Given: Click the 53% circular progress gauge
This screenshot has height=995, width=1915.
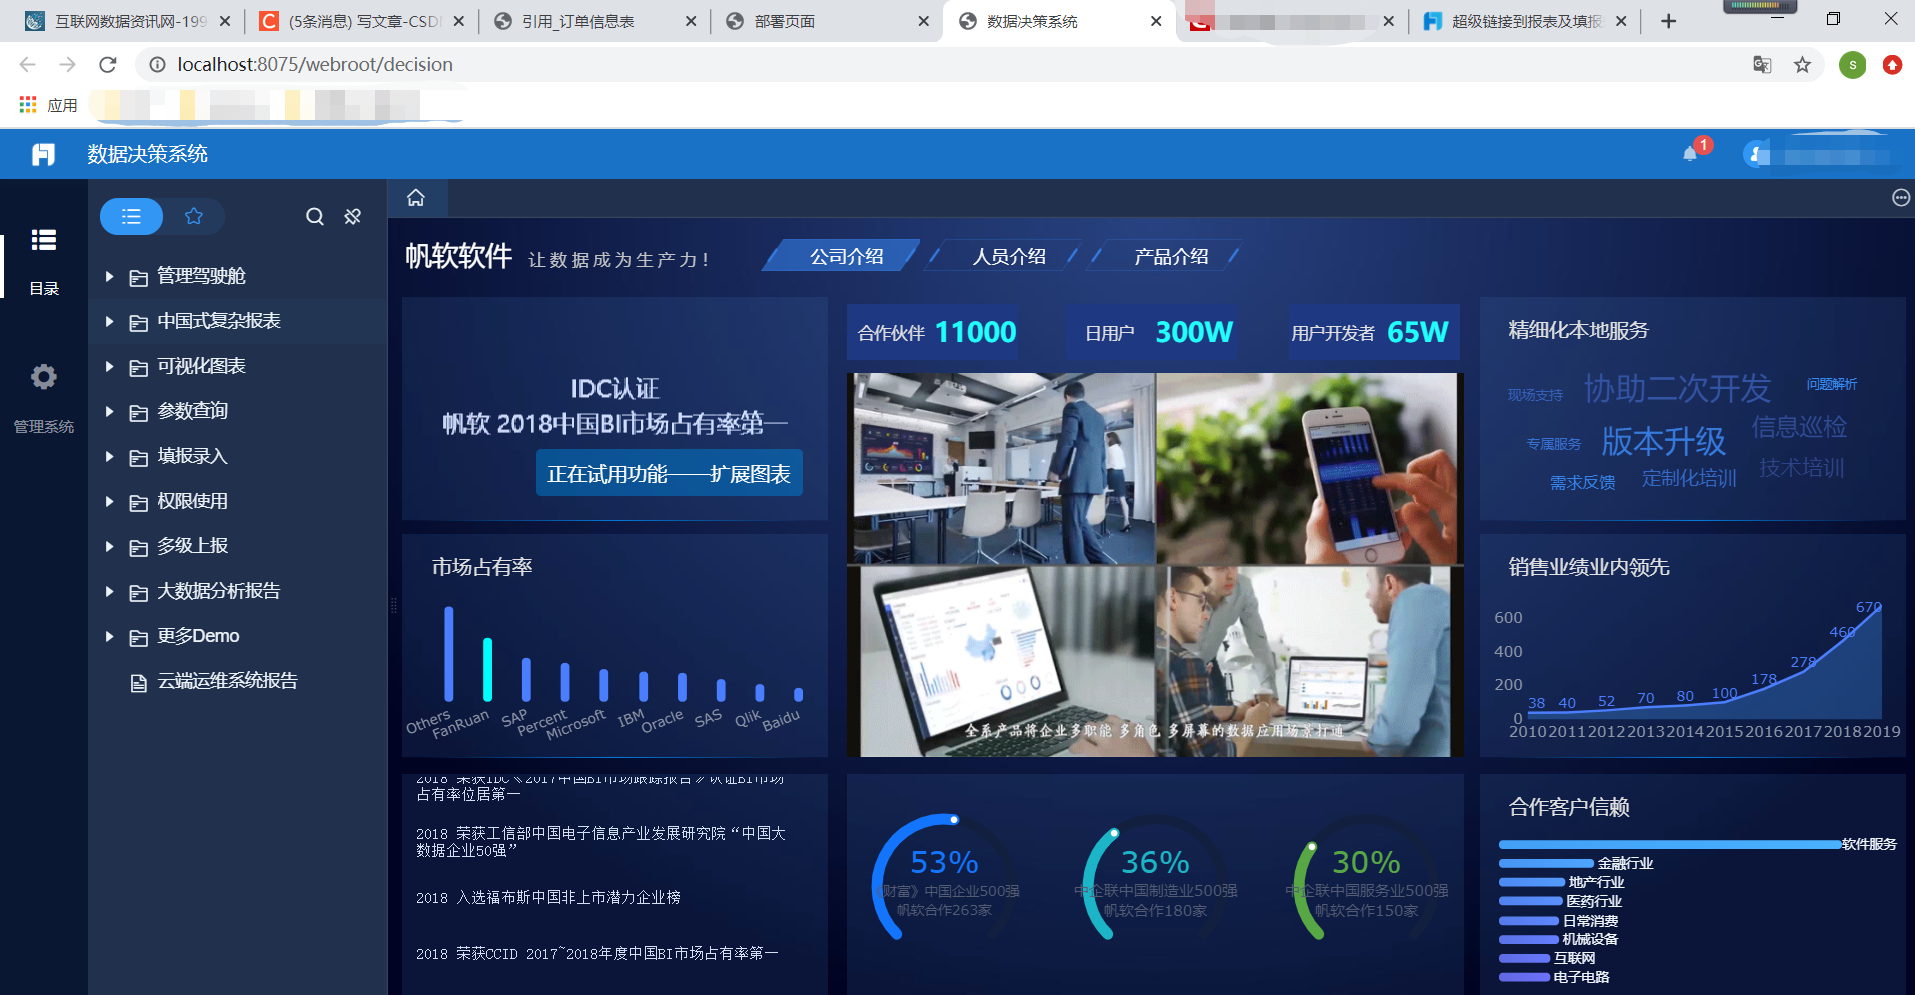Looking at the screenshot, I should click(944, 877).
